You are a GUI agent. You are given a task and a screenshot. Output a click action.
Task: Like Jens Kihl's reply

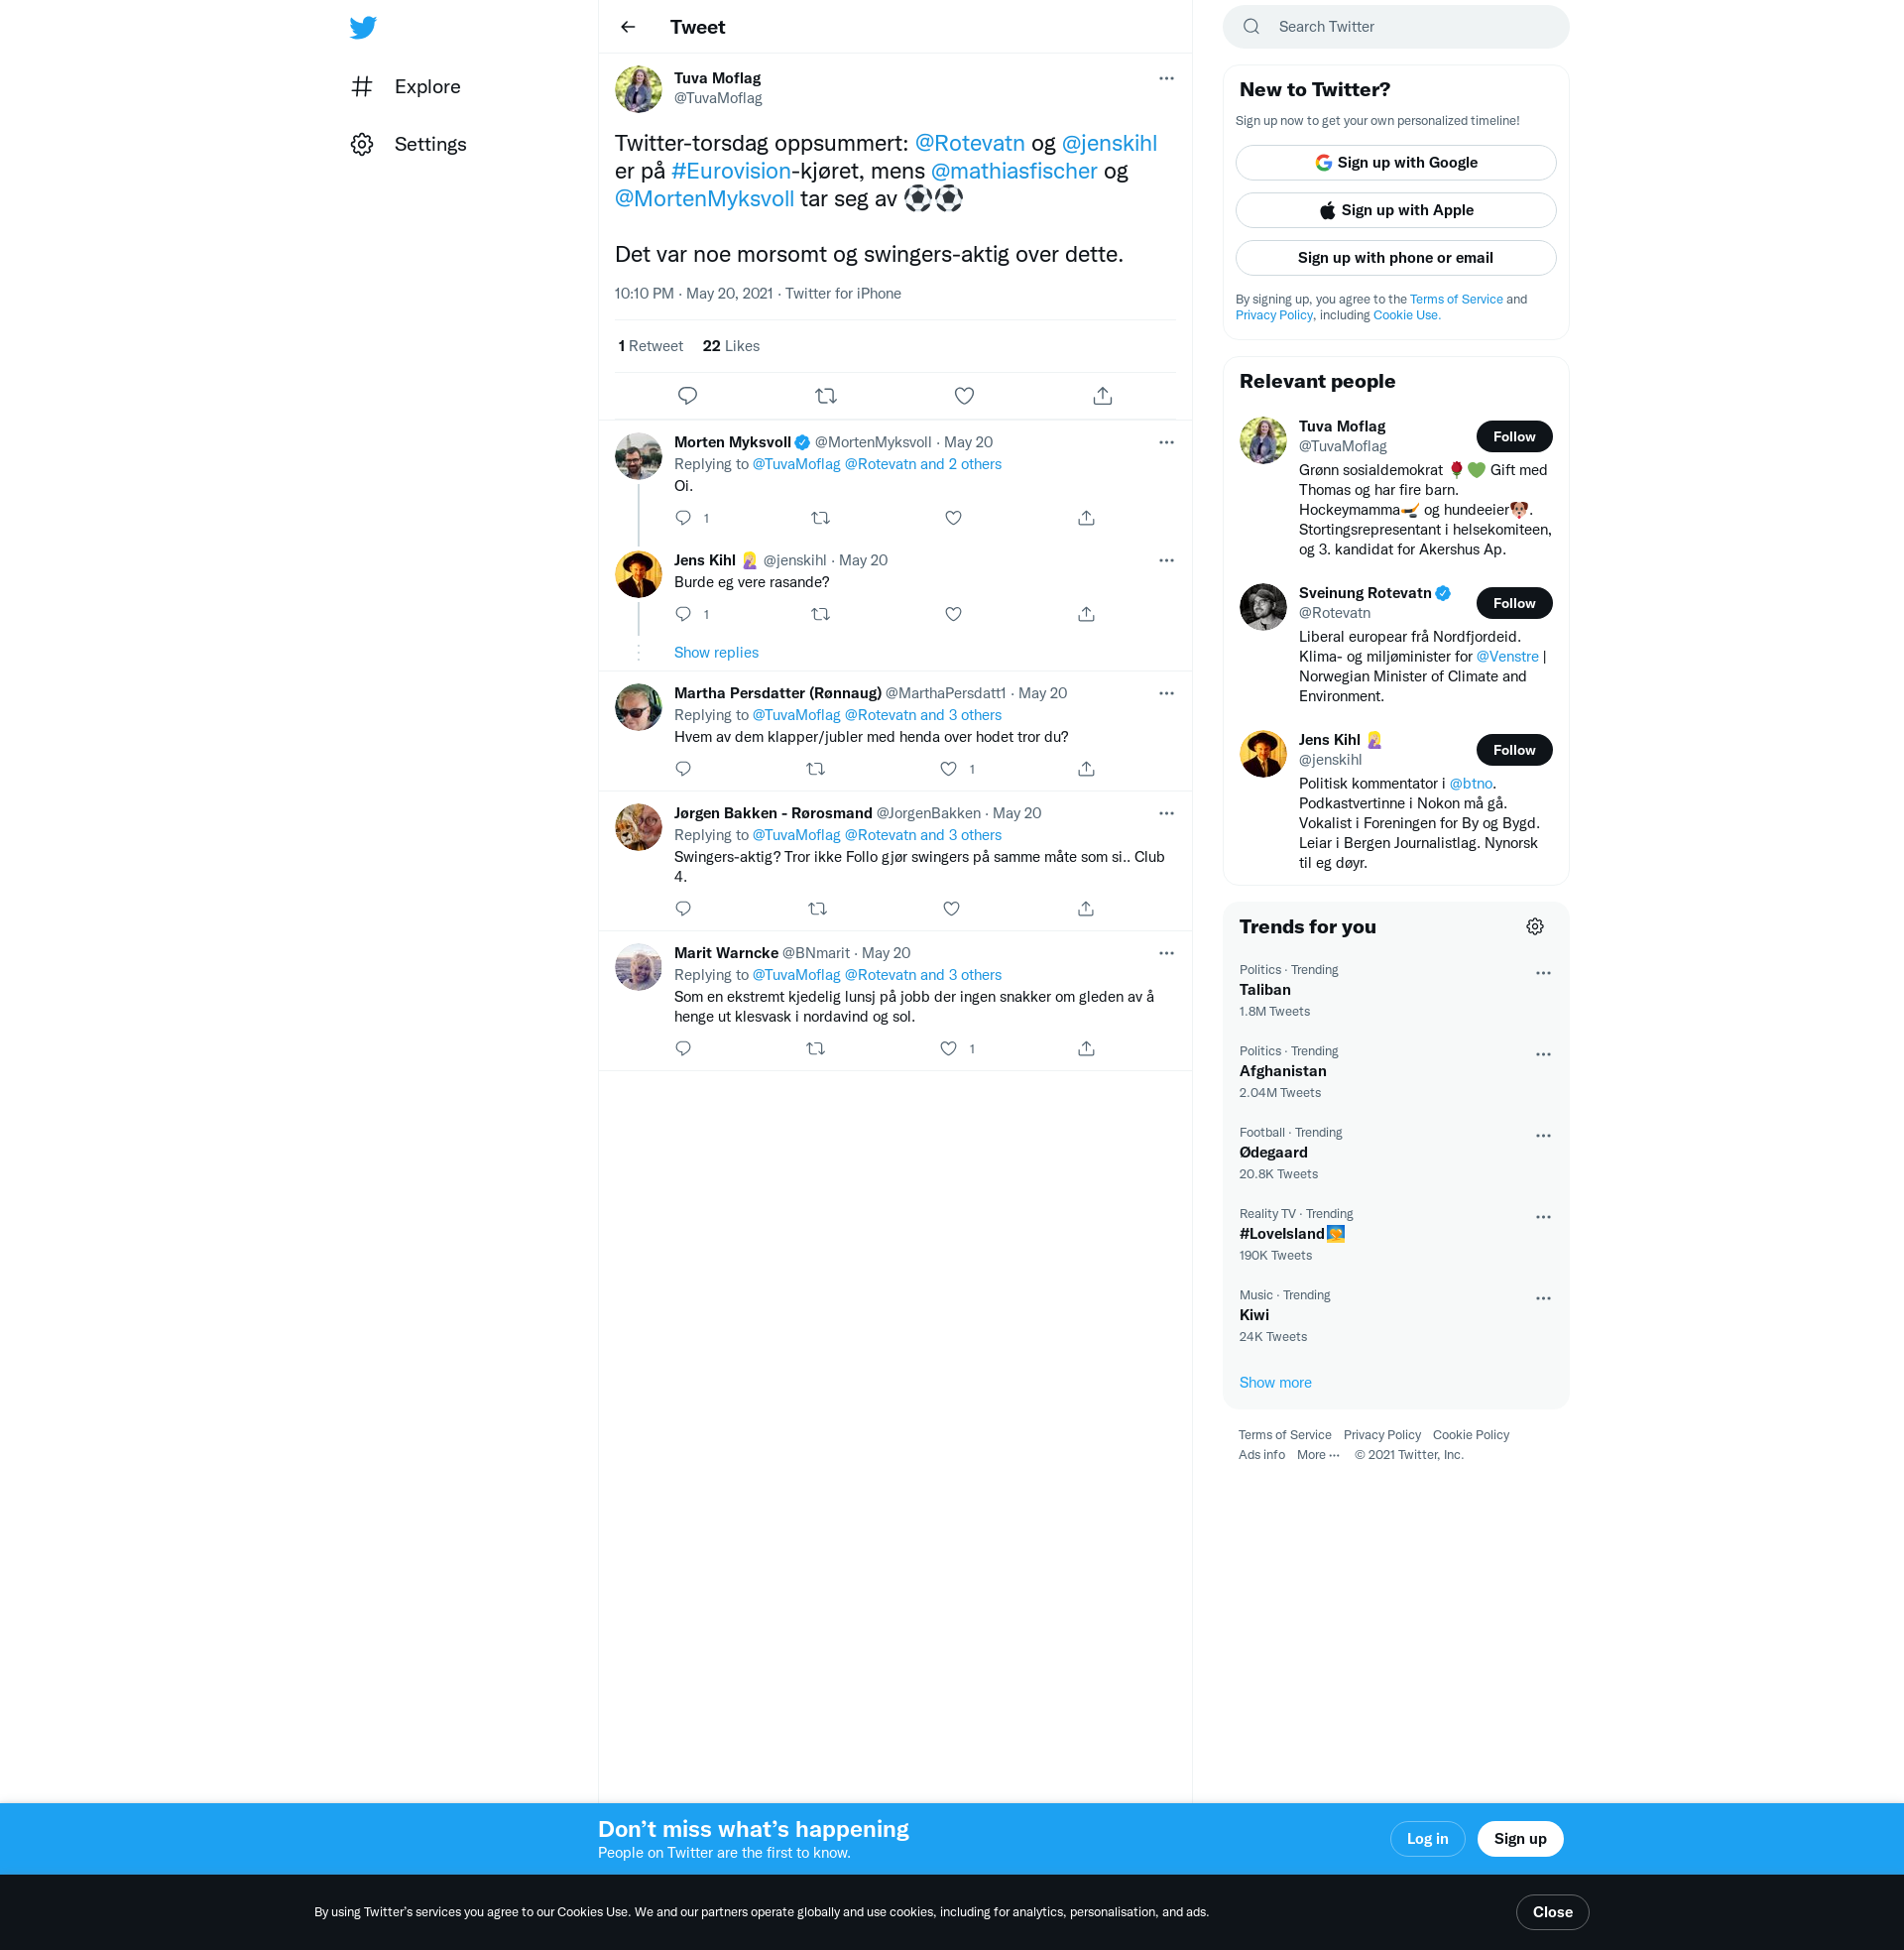point(953,614)
